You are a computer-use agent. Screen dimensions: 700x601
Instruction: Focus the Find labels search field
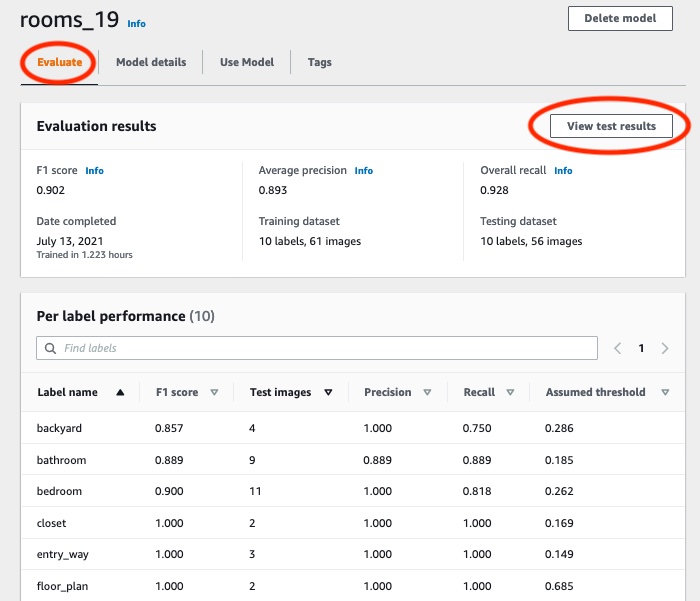coord(320,348)
